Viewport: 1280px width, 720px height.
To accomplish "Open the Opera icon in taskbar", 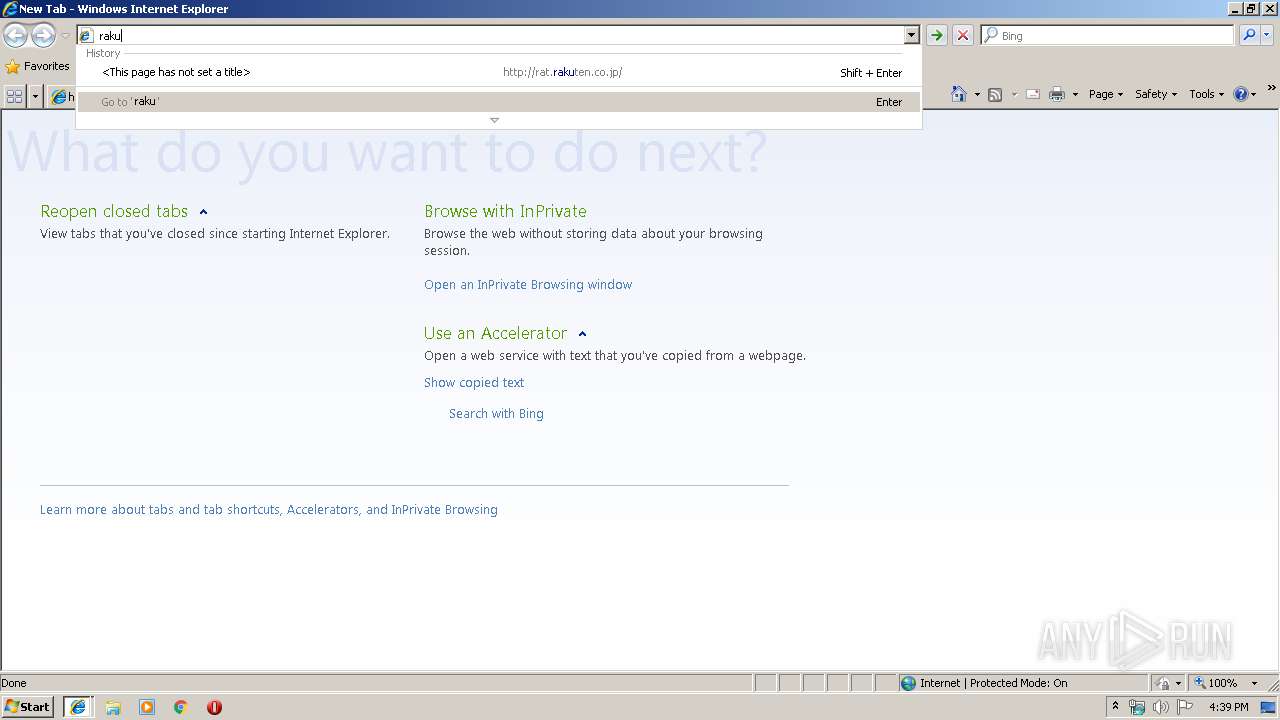I will pyautogui.click(x=214, y=707).
